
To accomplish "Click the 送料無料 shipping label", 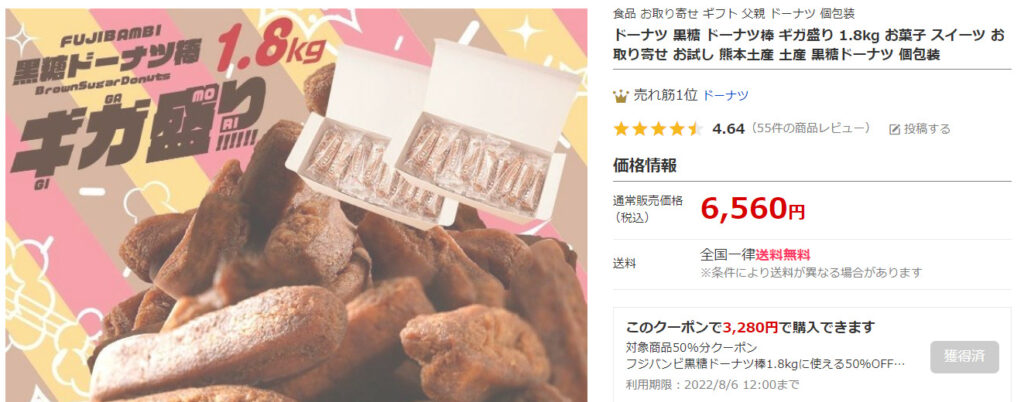I will [x=783, y=255].
